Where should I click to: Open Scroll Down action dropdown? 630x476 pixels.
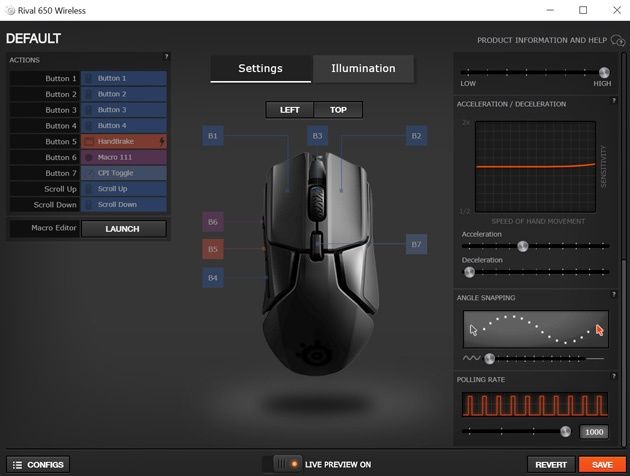pyautogui.click(x=124, y=204)
